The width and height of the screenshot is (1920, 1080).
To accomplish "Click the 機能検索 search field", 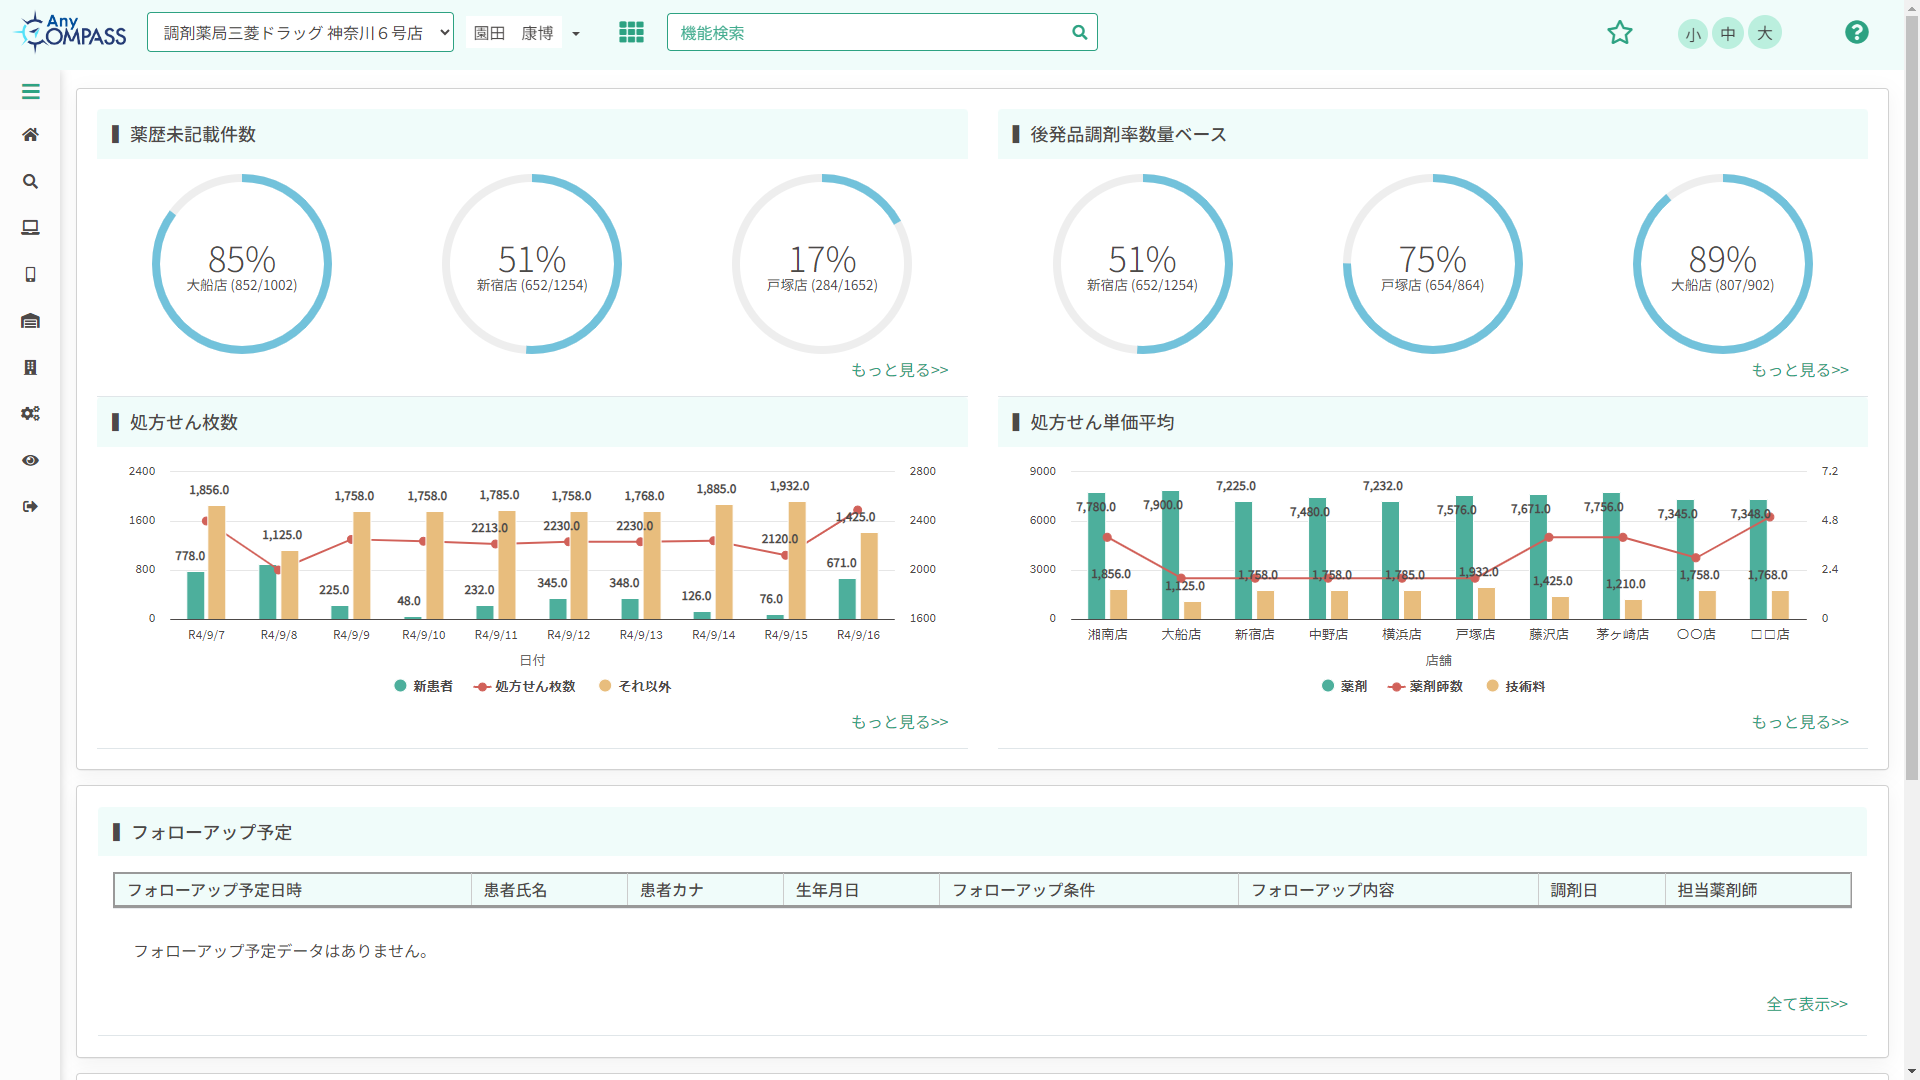I will coord(870,33).
